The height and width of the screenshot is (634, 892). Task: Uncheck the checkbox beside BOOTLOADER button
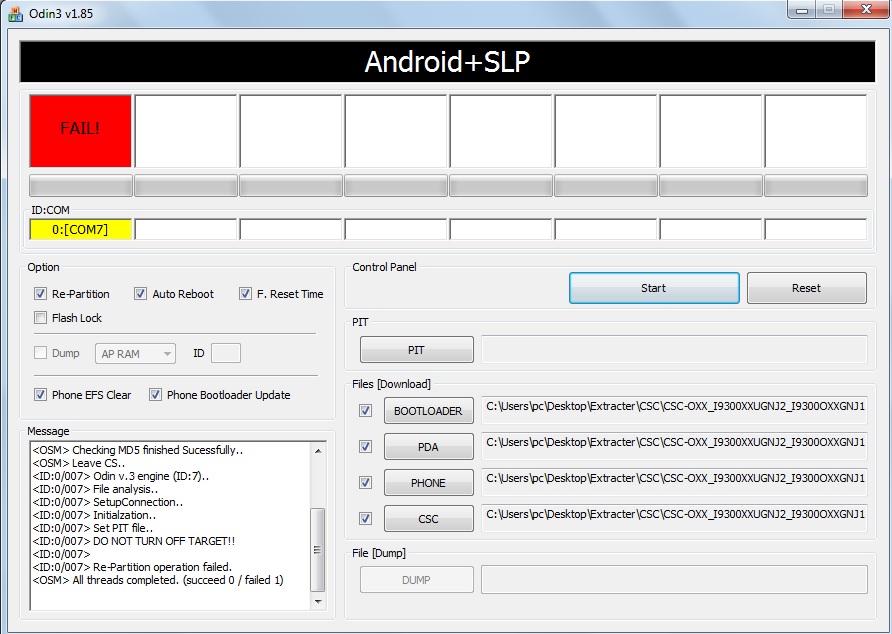[366, 410]
